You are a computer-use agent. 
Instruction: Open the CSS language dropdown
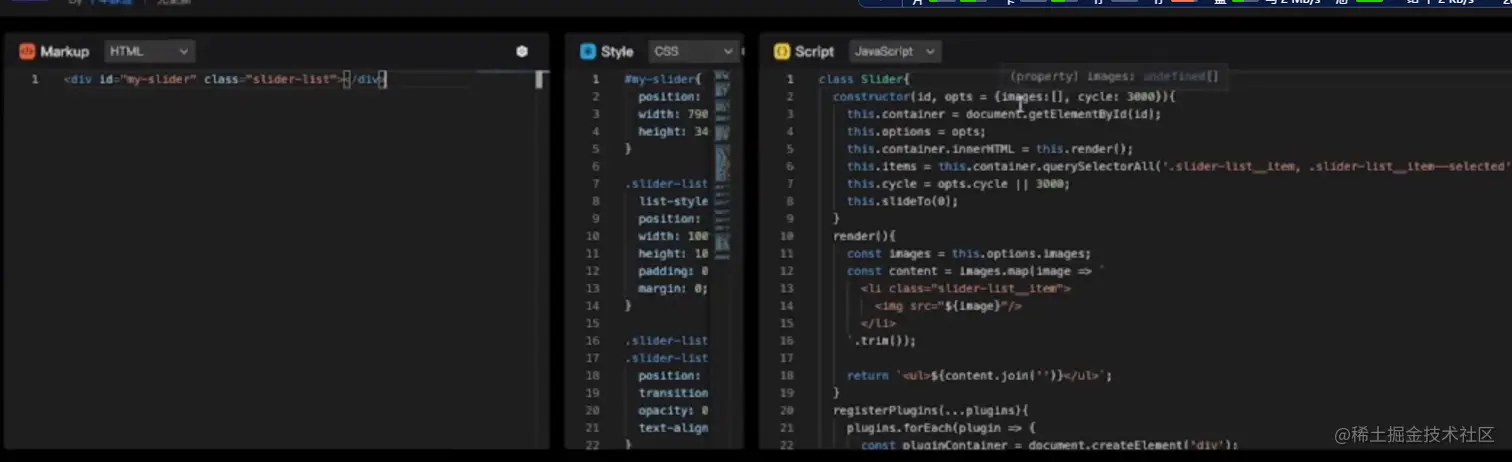[693, 51]
